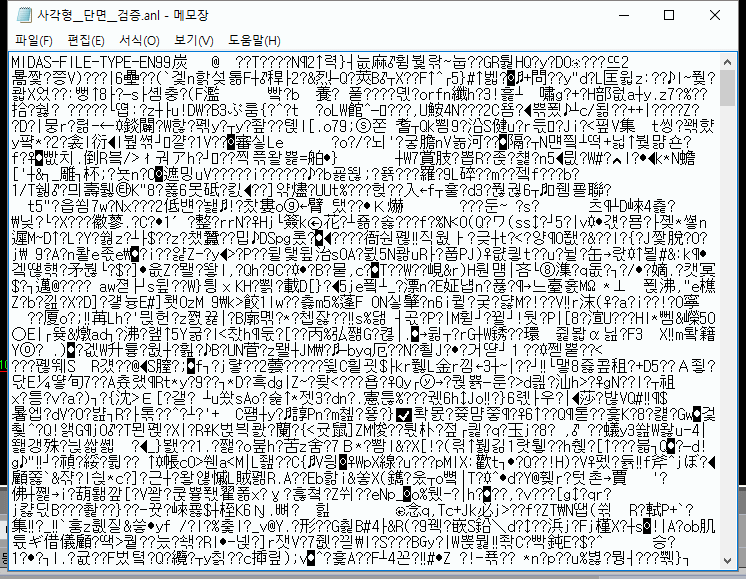This screenshot has width=746, height=579.
Task: Open the 파일(F) menu
Action: pos(33,40)
